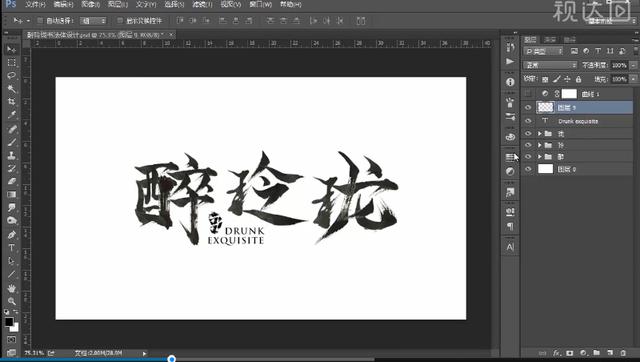Click the background color swatch

click(15, 327)
